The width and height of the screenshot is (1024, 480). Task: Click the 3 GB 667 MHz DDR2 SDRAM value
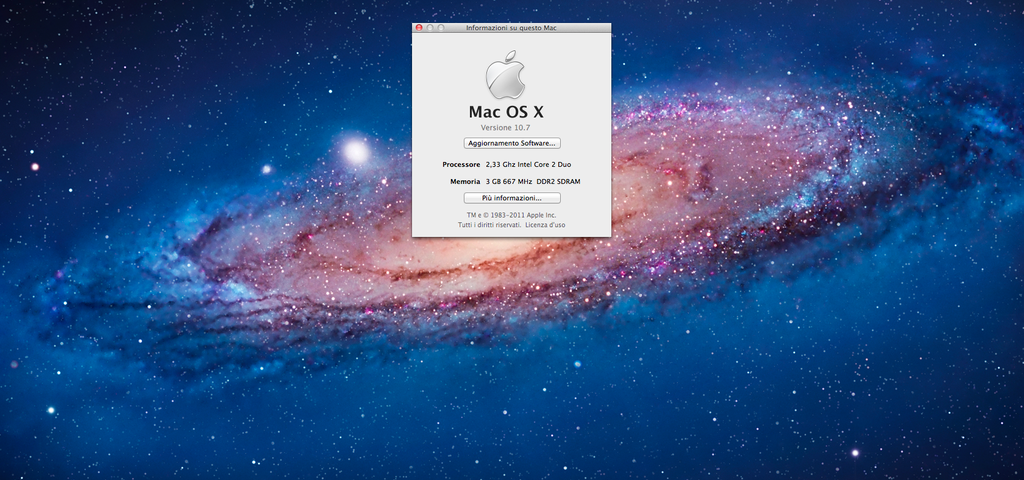tap(533, 182)
